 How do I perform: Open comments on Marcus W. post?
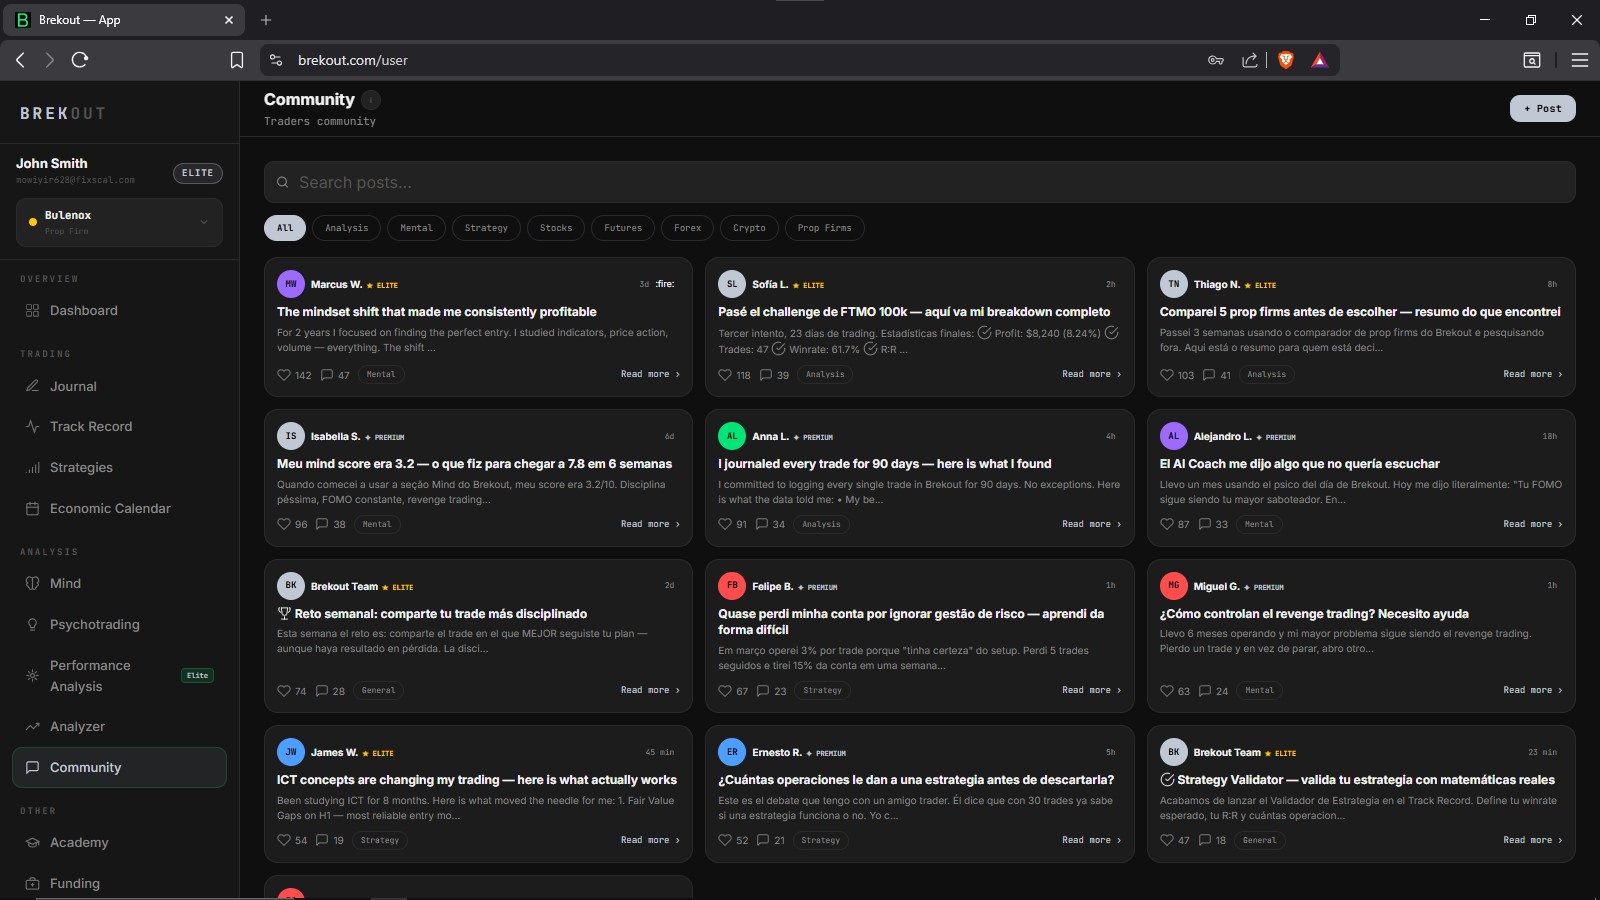tap(327, 375)
